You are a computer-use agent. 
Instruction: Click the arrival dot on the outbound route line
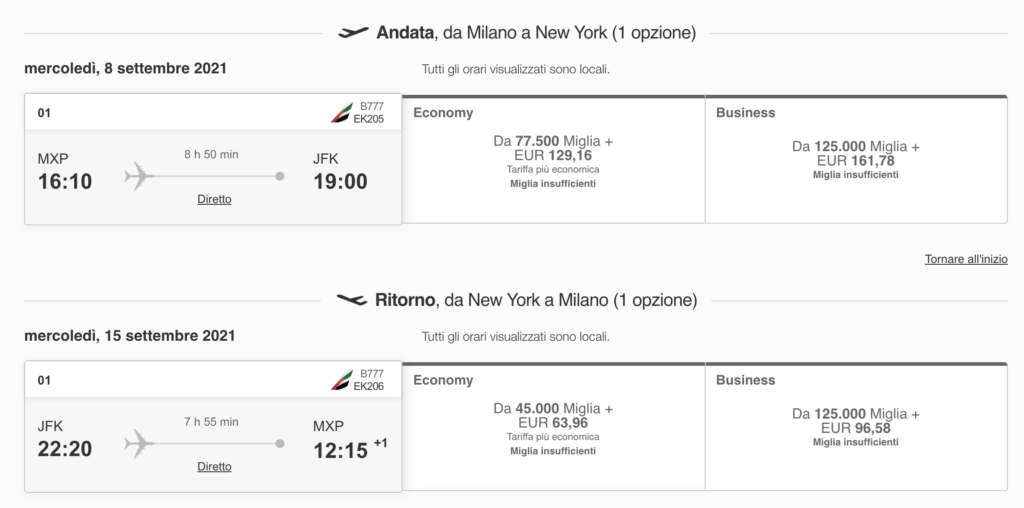(x=280, y=176)
